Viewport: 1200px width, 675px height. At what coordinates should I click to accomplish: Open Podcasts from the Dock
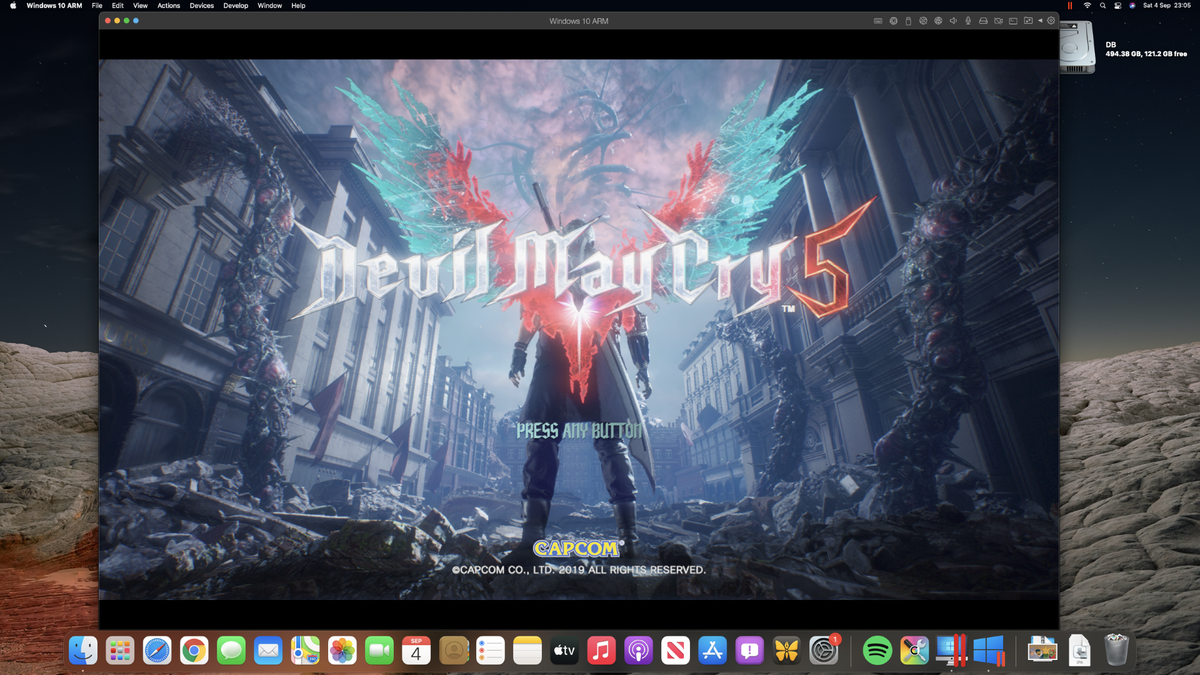pyautogui.click(x=638, y=651)
